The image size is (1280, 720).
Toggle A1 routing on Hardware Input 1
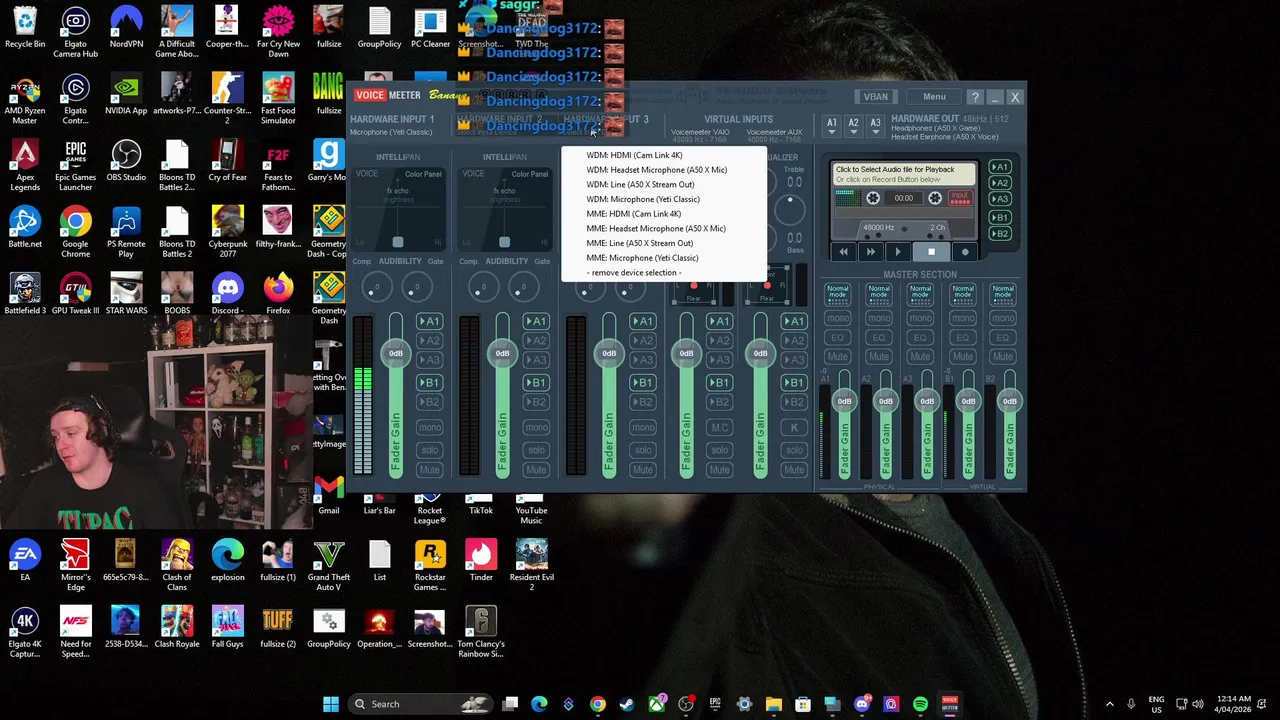[x=429, y=321]
